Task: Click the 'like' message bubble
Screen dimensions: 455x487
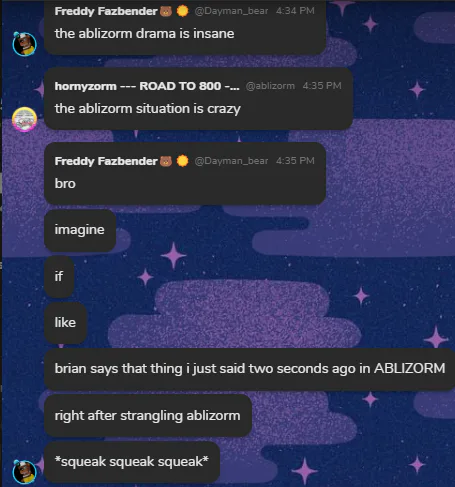Action: click(65, 323)
